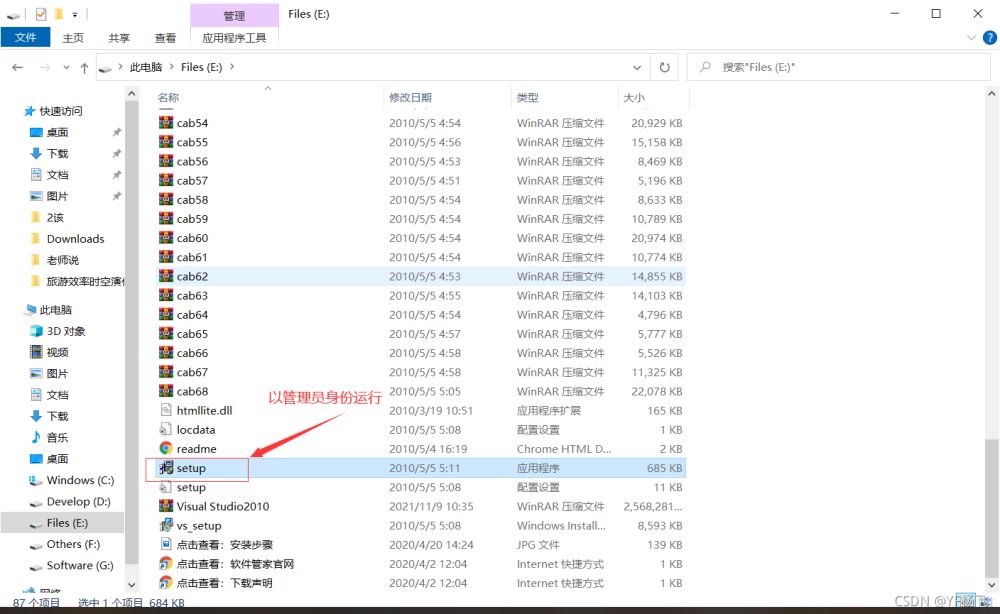Open Downloads folder in quick access
This screenshot has width=1000, height=614.
click(75, 238)
